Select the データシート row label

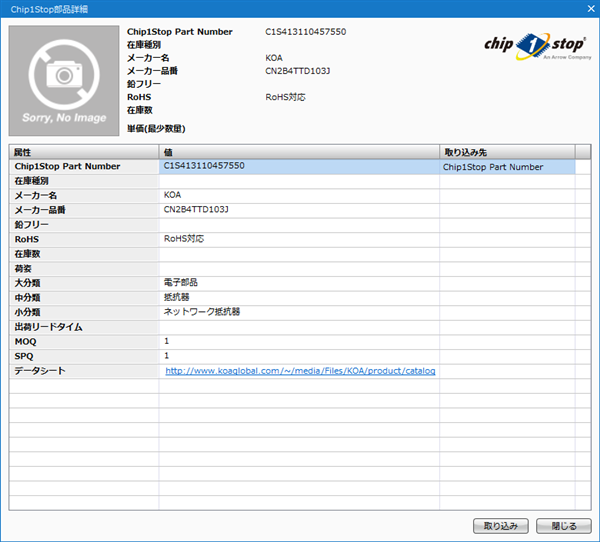pyautogui.click(x=40, y=371)
